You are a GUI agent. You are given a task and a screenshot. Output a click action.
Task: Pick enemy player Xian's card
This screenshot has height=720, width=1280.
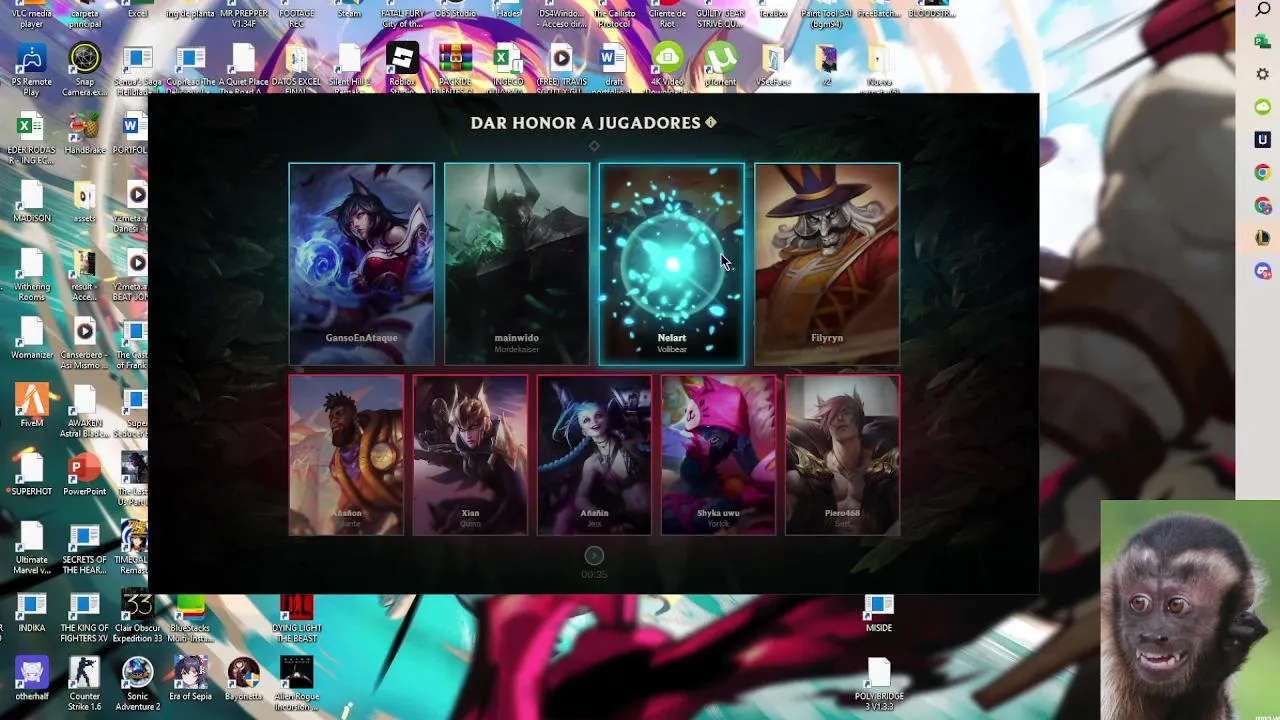[x=470, y=455]
